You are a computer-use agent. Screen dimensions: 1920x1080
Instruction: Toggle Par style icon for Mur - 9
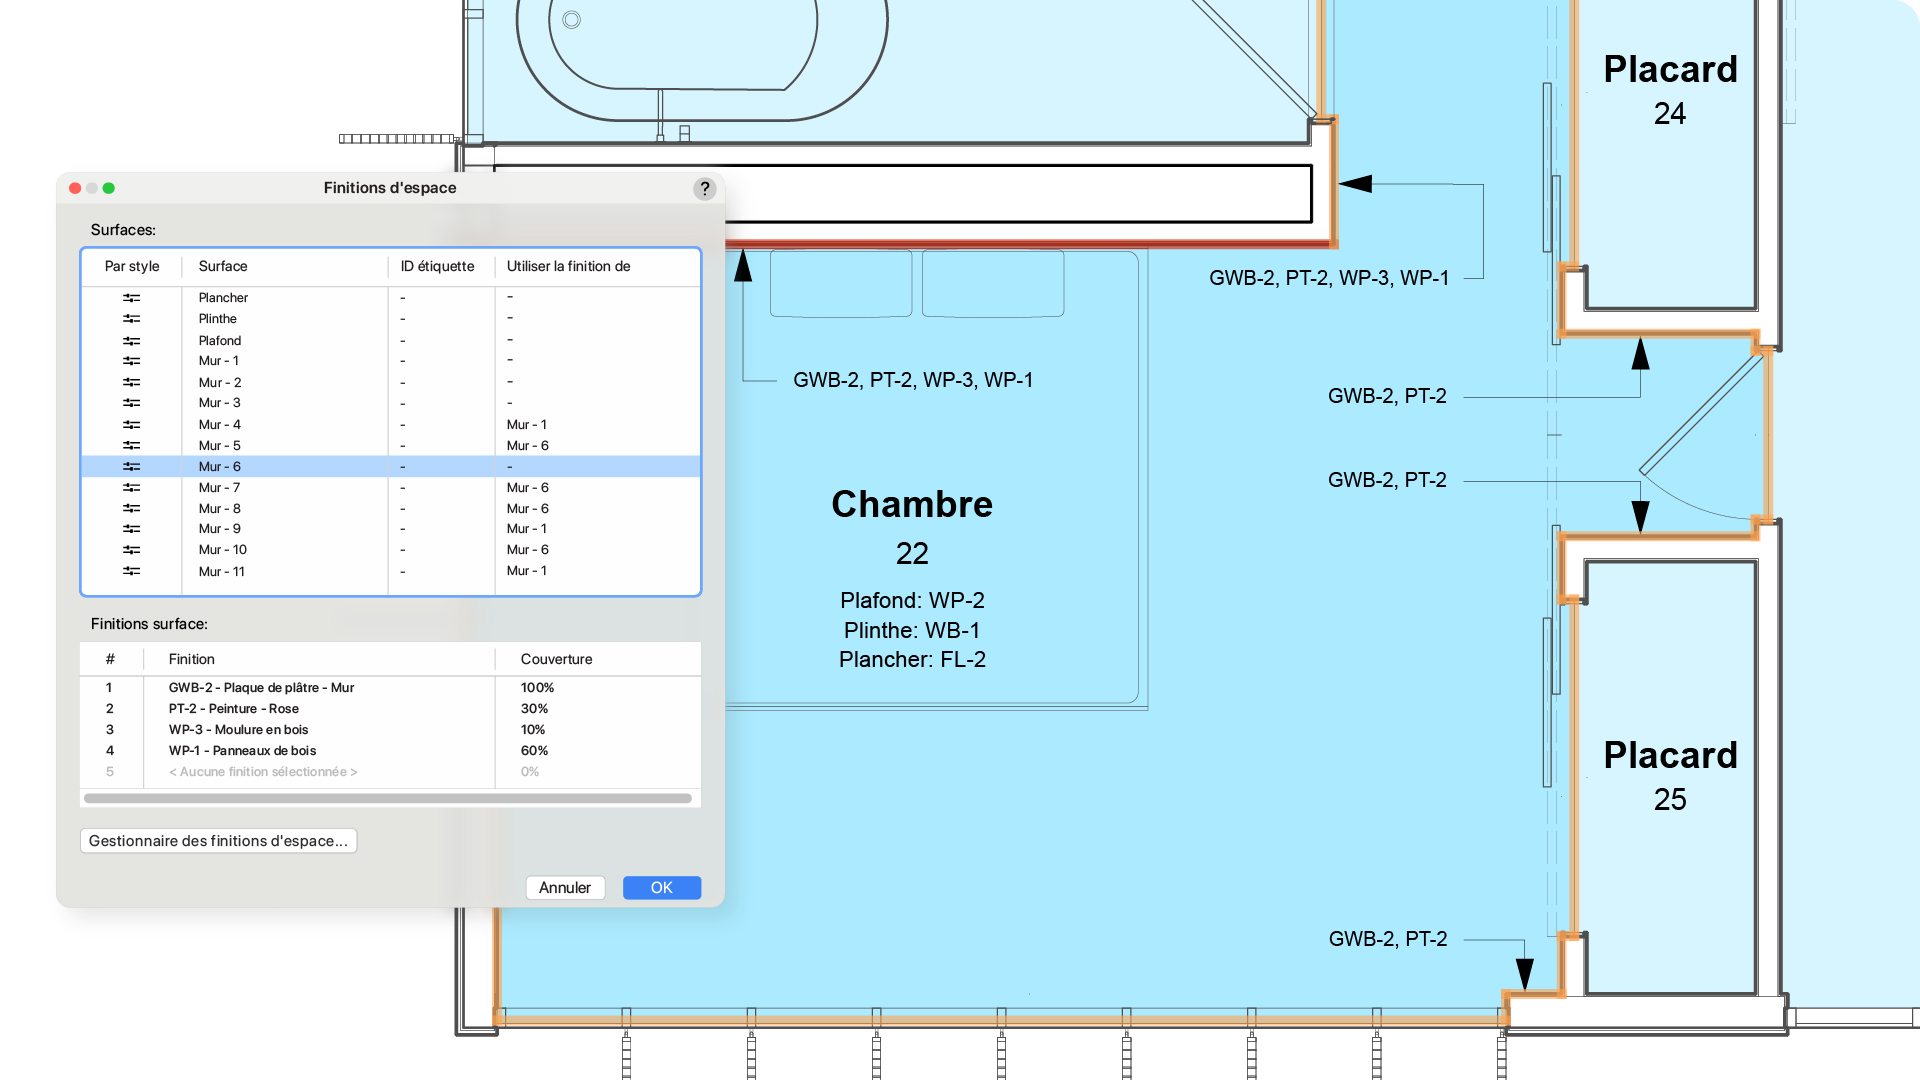tap(131, 529)
